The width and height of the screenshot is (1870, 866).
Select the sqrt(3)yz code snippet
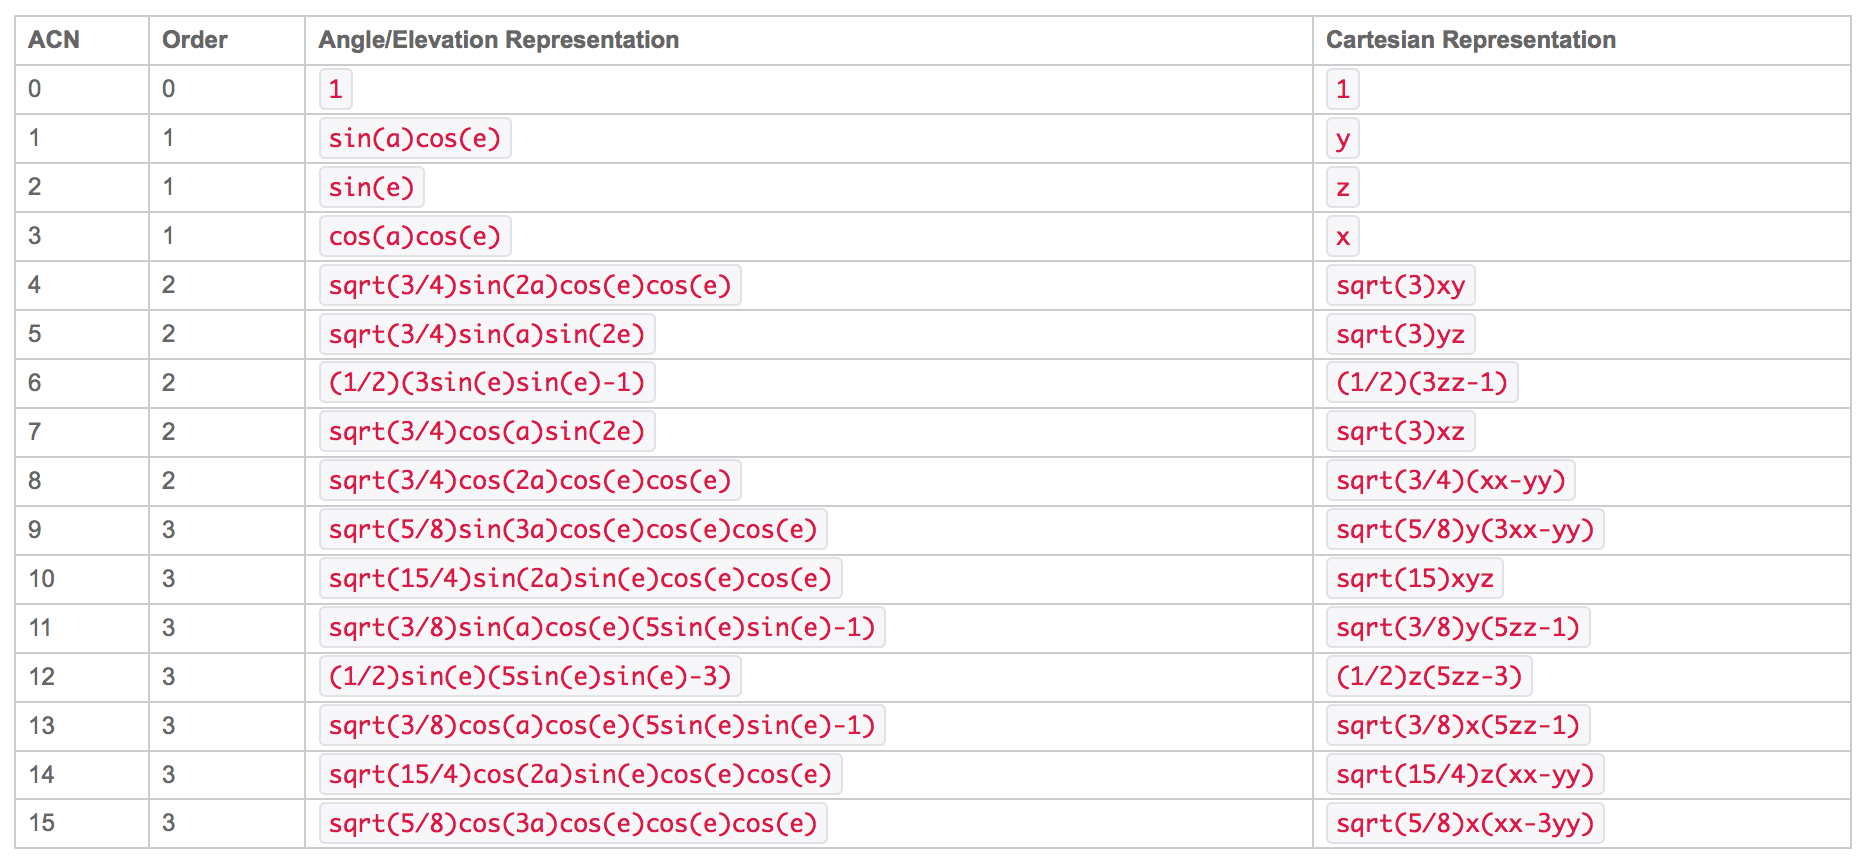pyautogui.click(x=1400, y=334)
